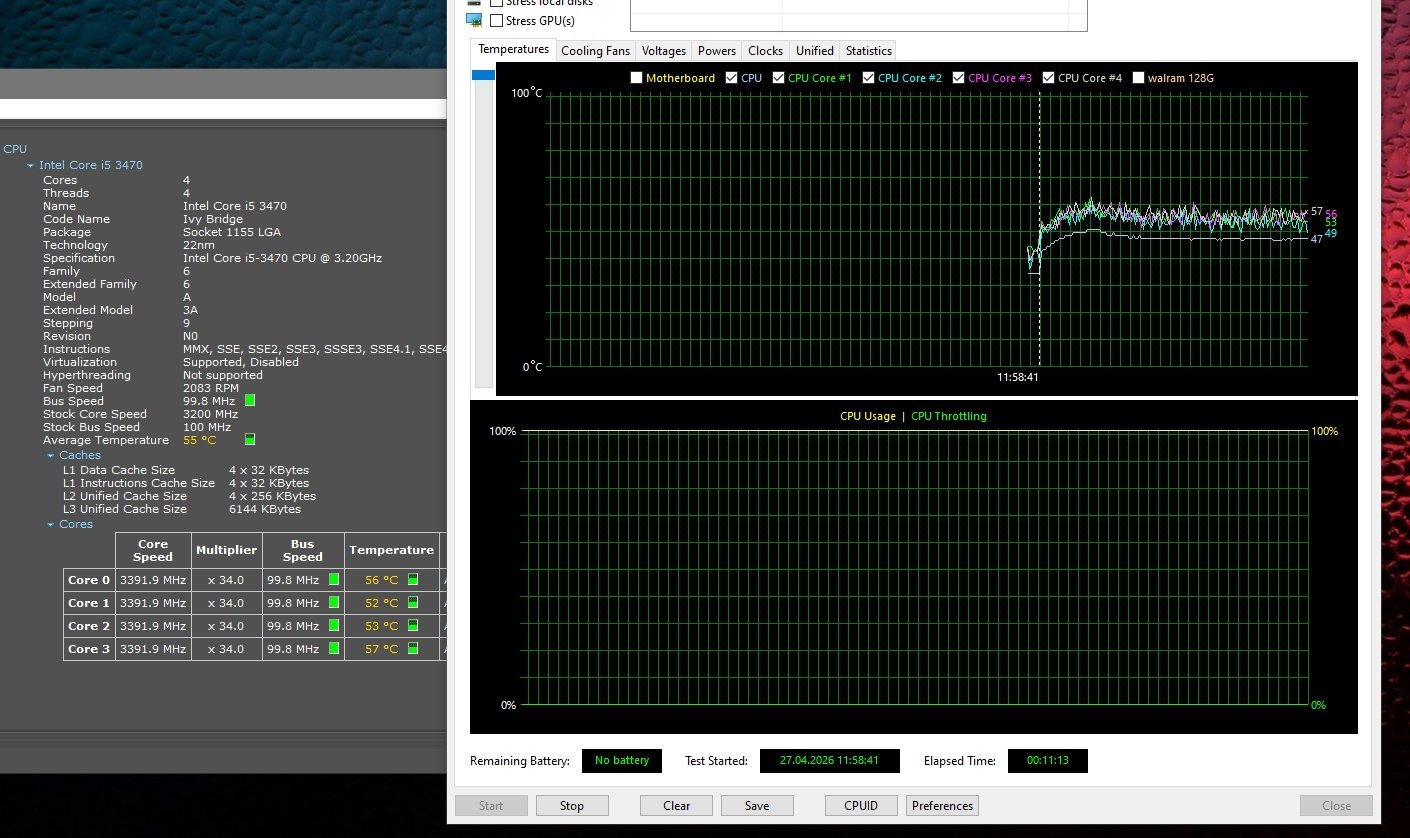
Task: Click the GPU icon beside Stress GPU(s)
Action: [x=474, y=20]
